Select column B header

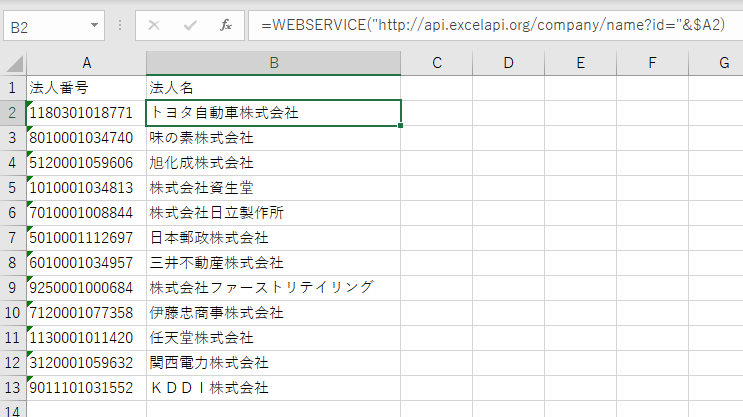click(273, 63)
